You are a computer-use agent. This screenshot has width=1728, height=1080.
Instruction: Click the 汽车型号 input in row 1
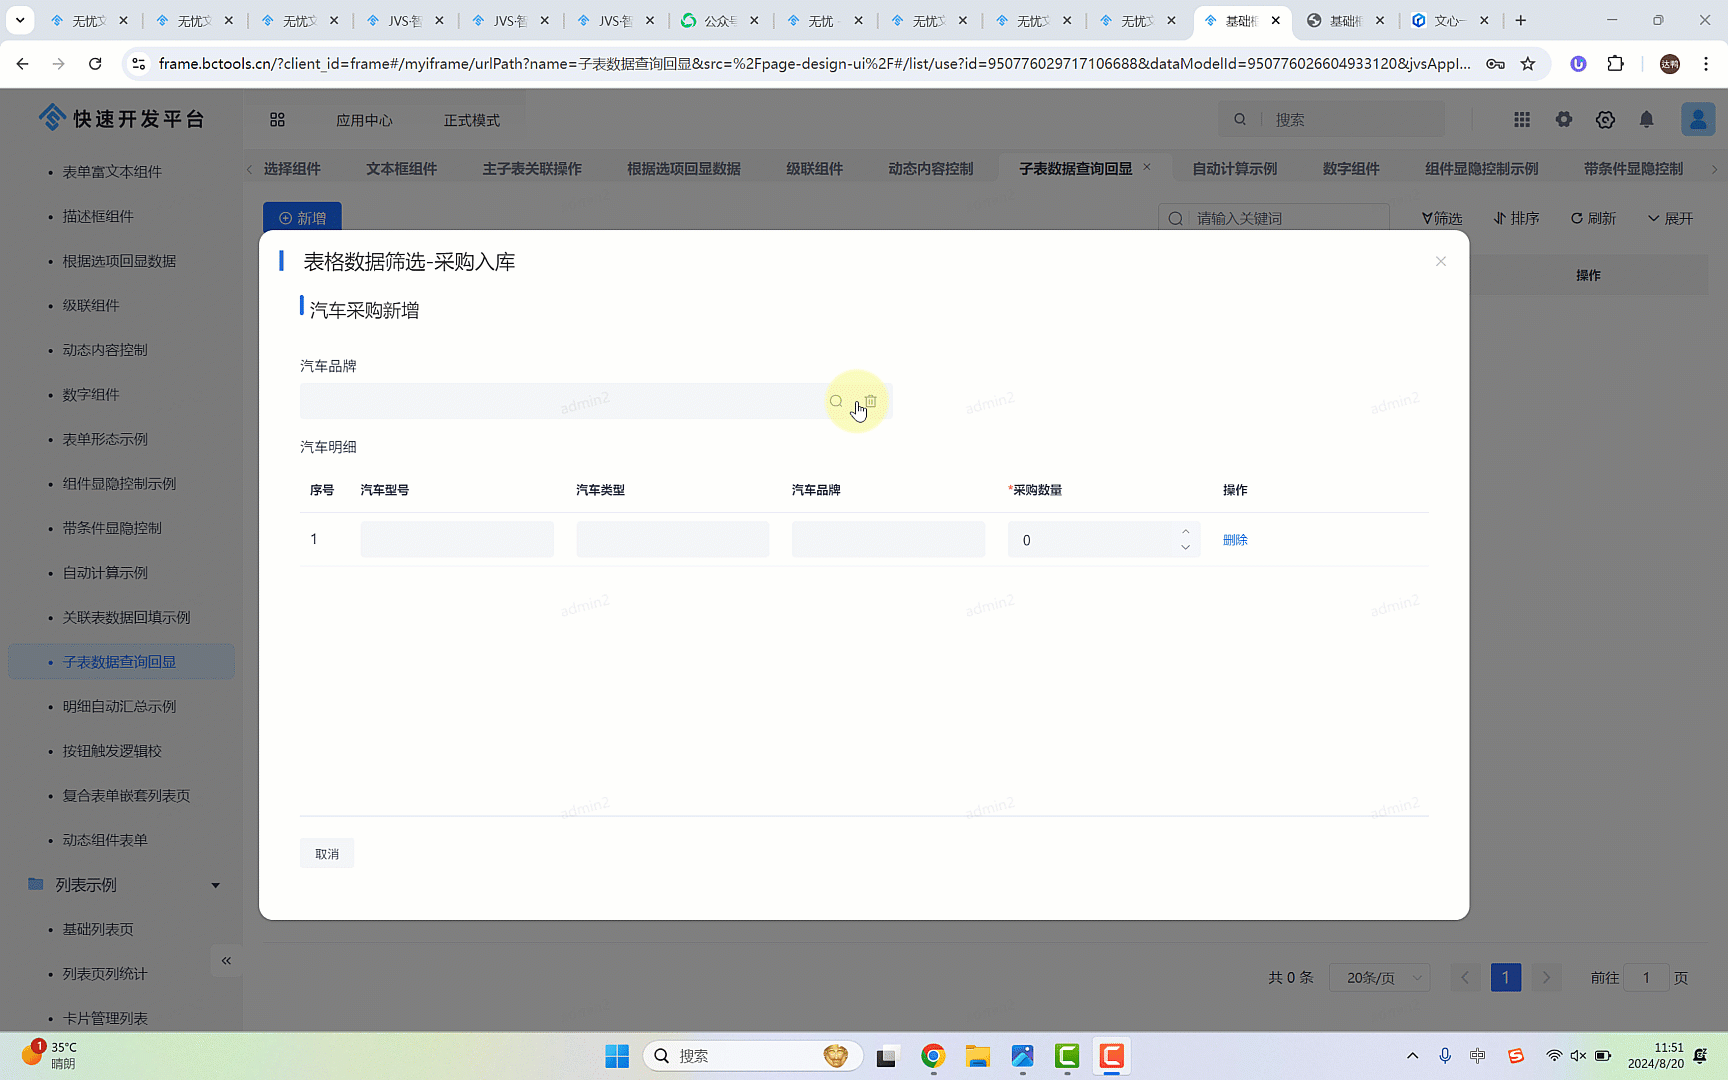[x=457, y=540]
